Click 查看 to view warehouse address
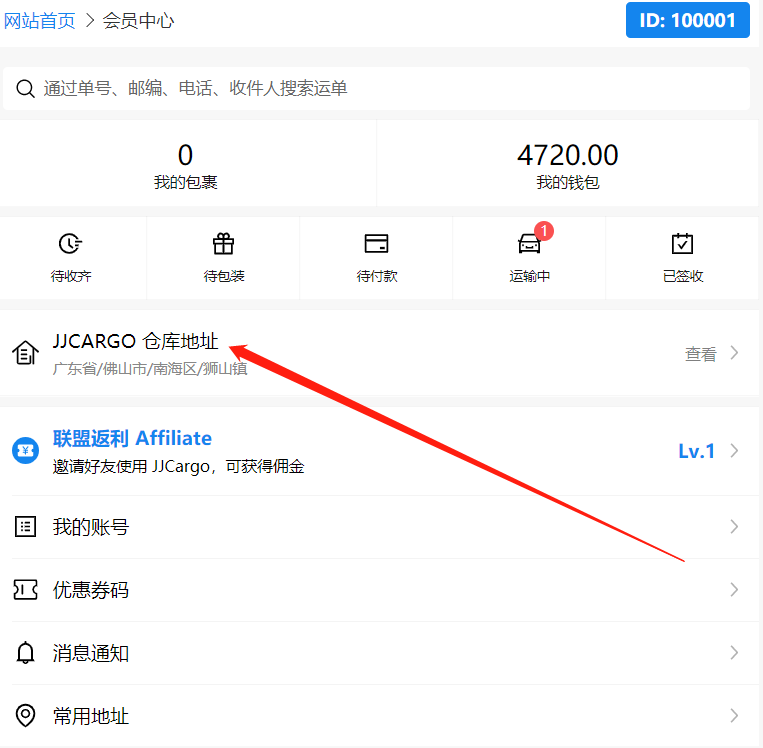Image resolution: width=763 pixels, height=748 pixels. (701, 353)
